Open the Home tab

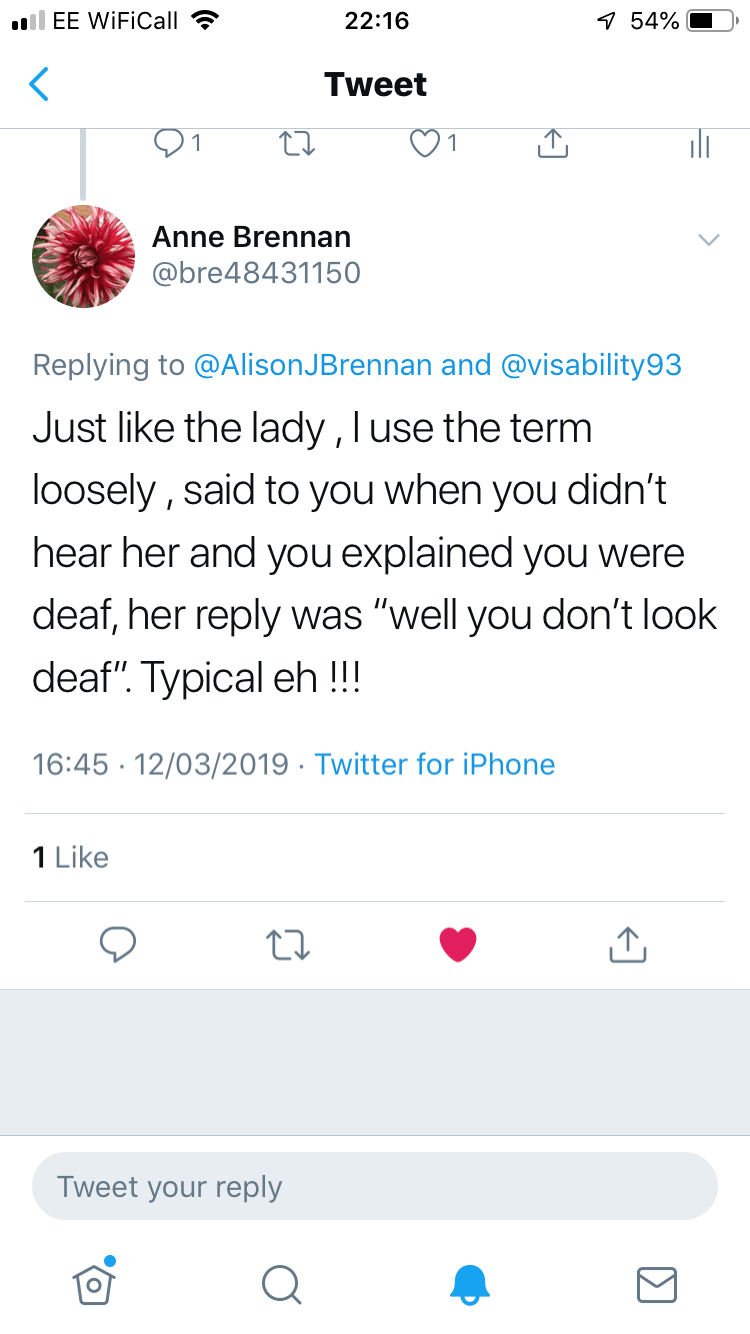tap(94, 1282)
